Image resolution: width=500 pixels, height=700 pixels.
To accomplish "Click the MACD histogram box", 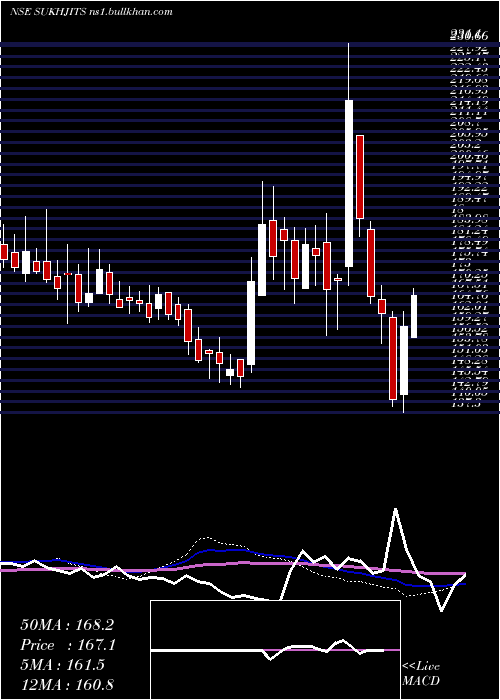I will click(x=275, y=650).
